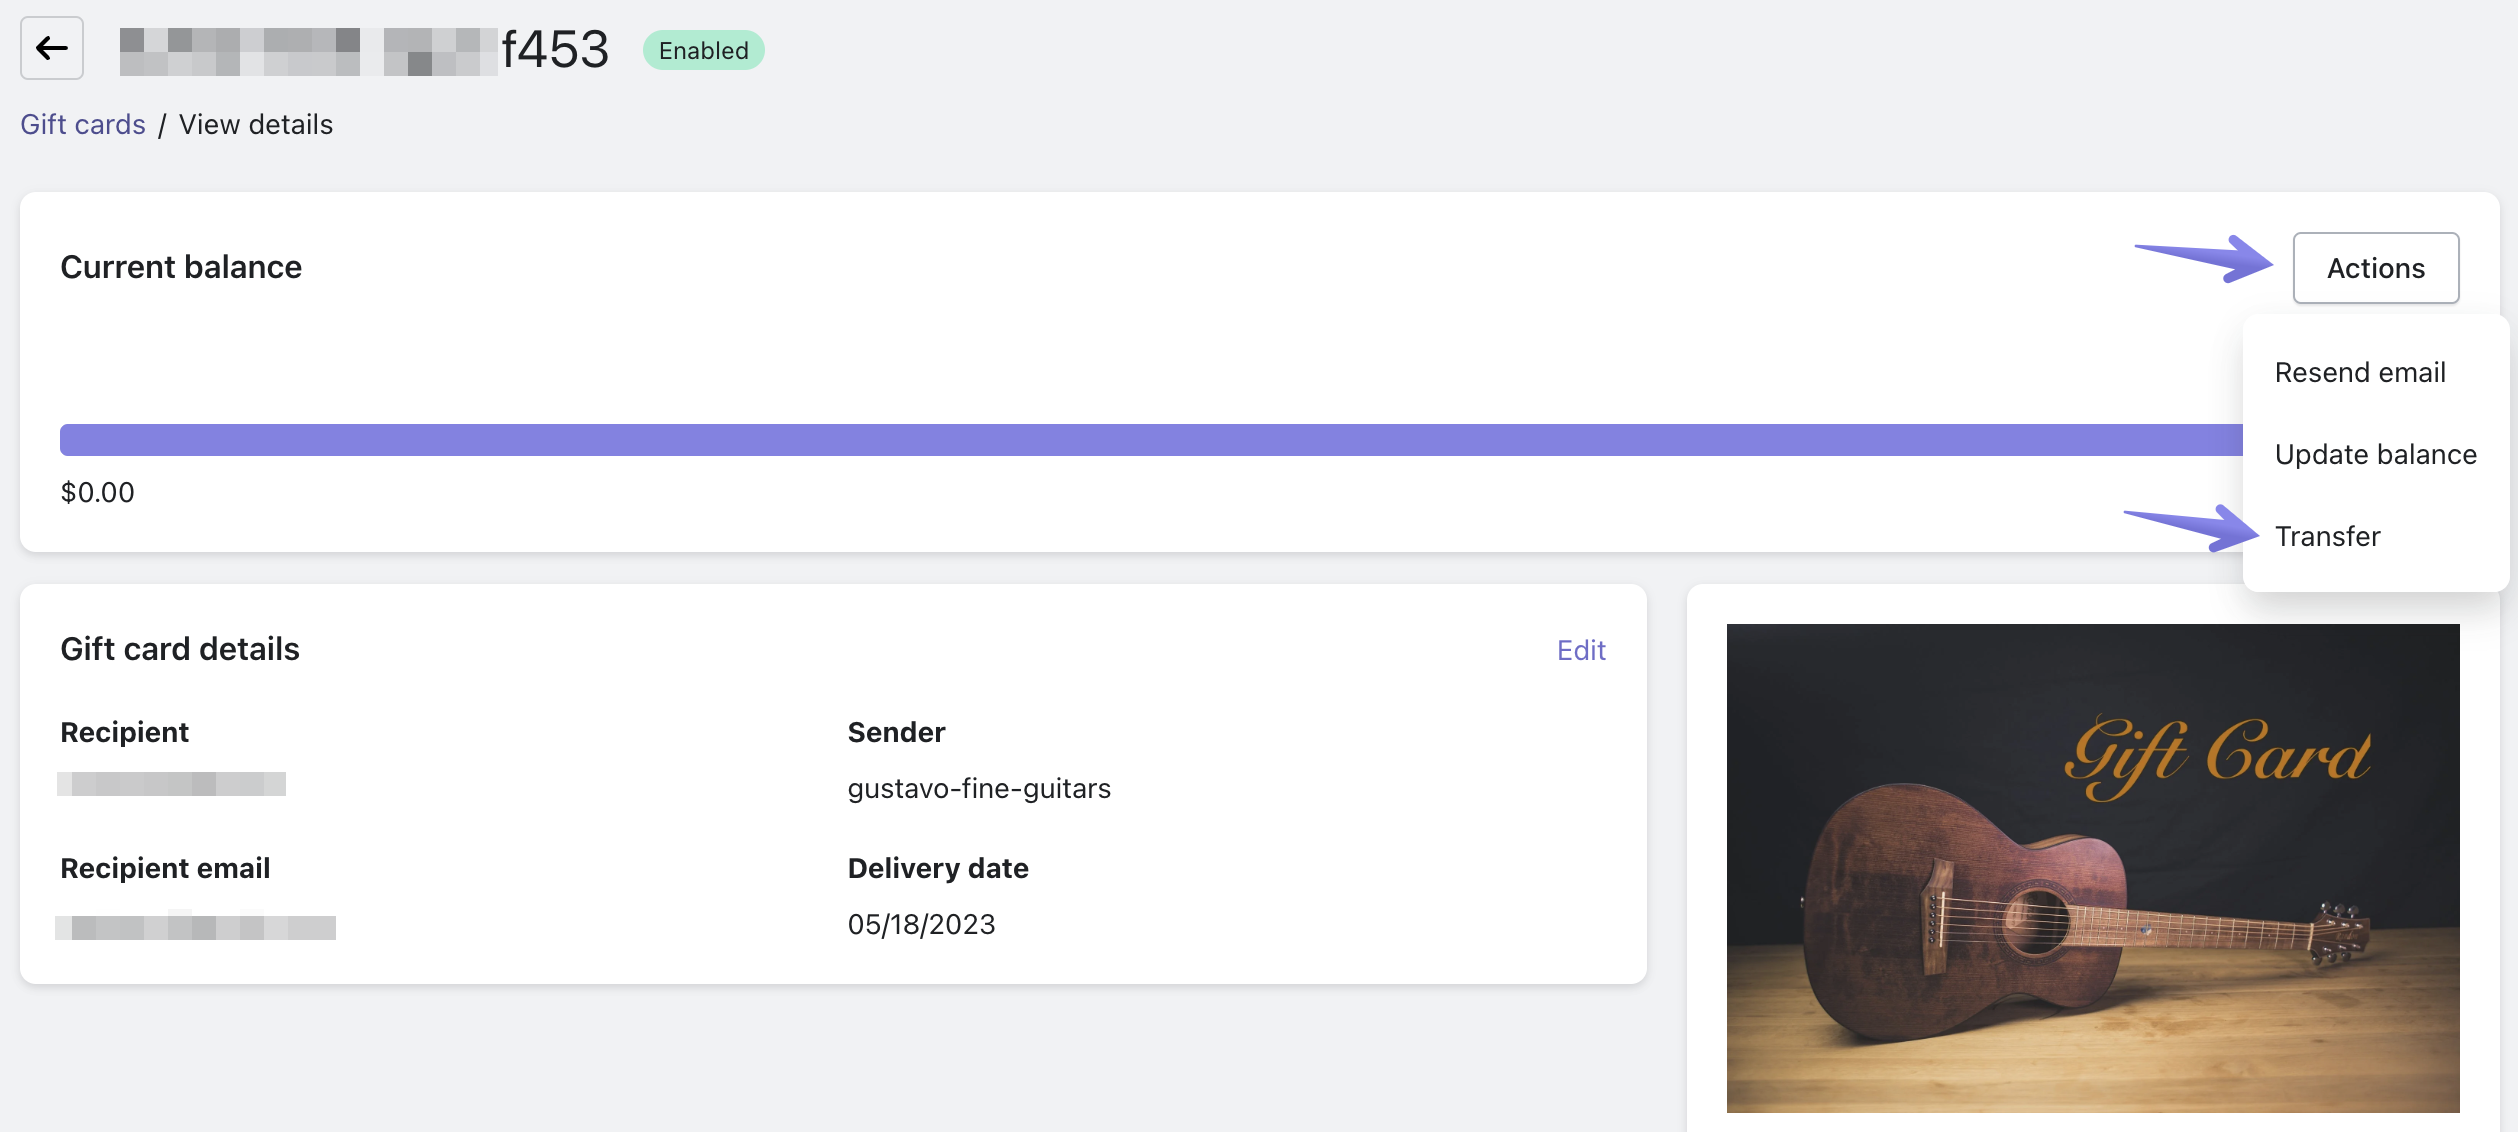Go to Gift cards breadcrumb link
The image size is (2518, 1132).
click(83, 124)
